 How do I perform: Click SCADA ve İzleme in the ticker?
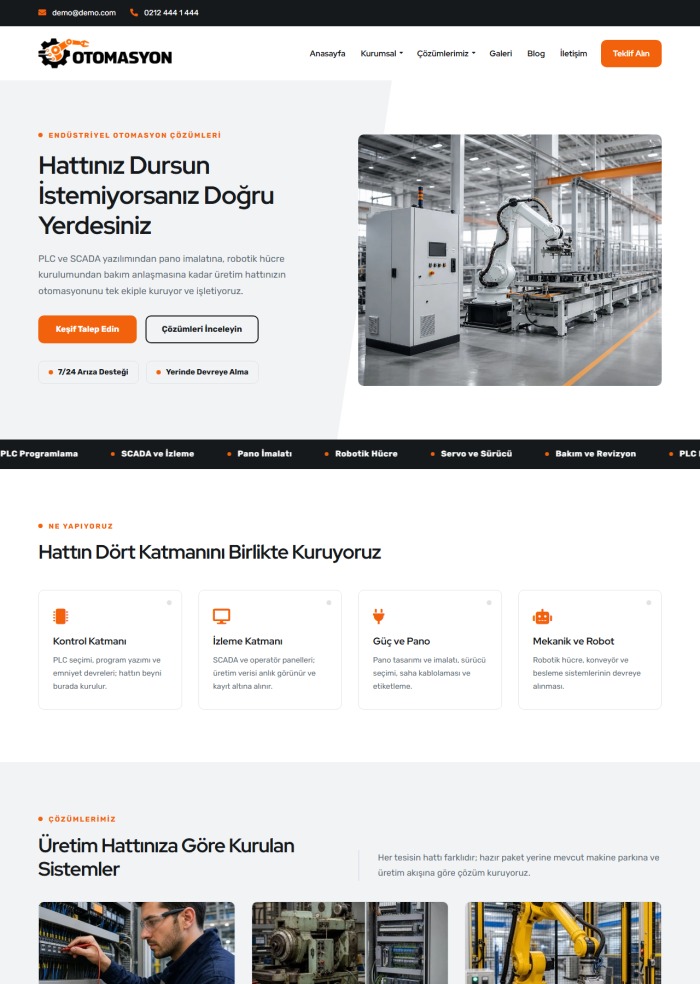coord(157,454)
